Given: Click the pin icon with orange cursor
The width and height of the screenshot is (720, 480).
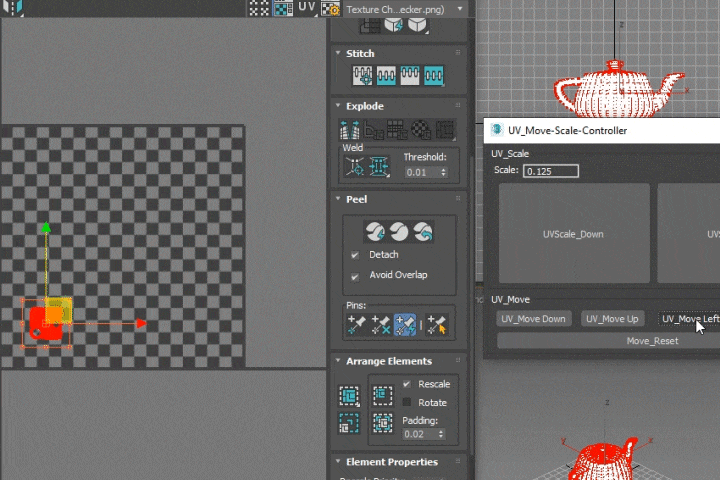Looking at the screenshot, I should (x=436, y=325).
